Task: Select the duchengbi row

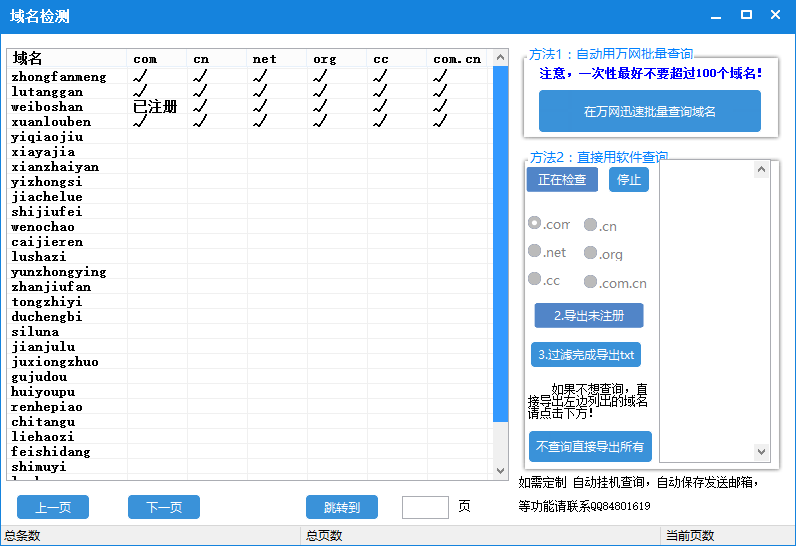Action: [249, 317]
